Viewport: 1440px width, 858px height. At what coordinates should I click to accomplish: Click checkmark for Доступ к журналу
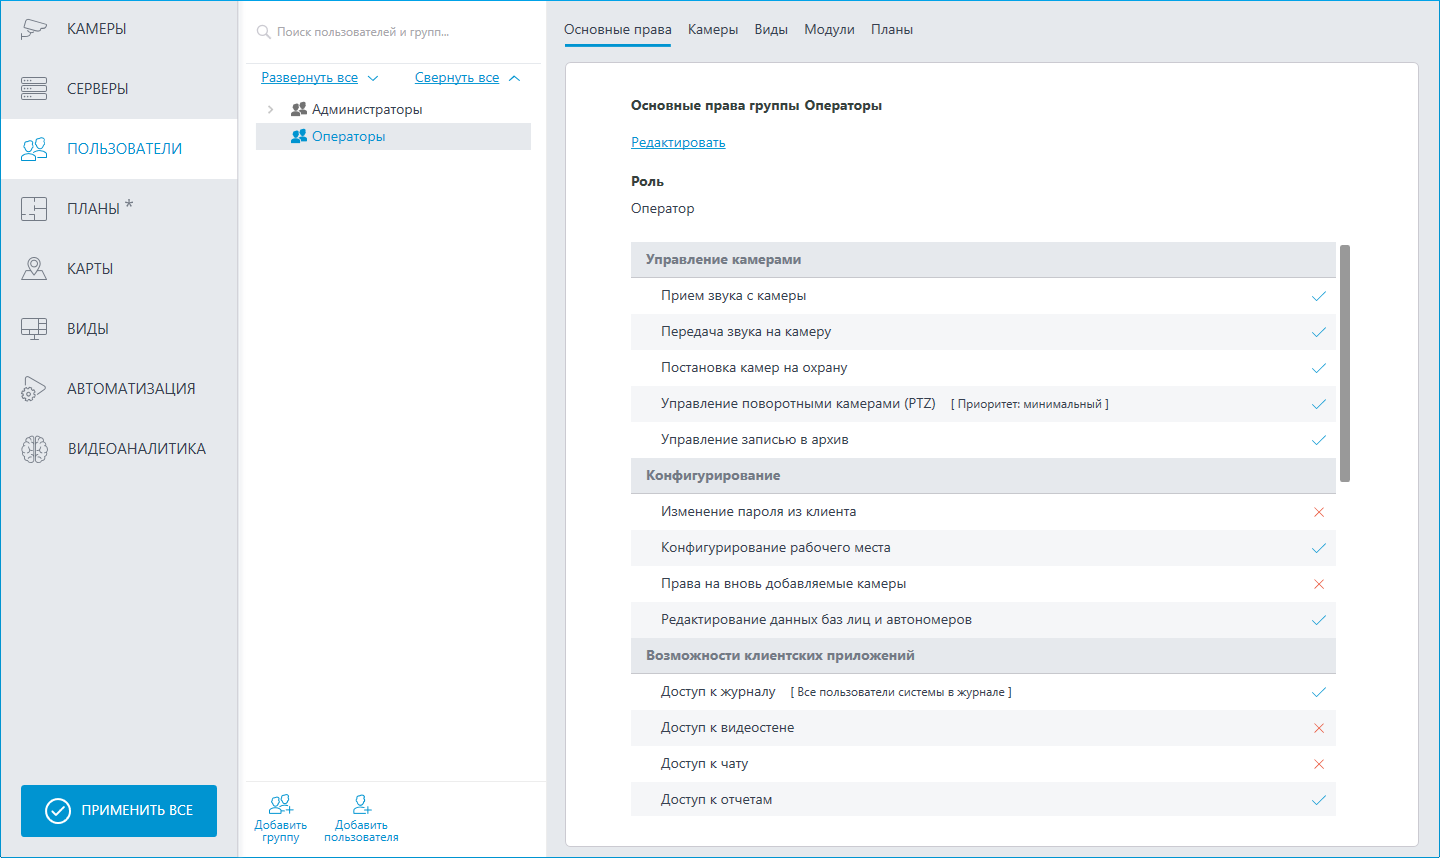1319,692
